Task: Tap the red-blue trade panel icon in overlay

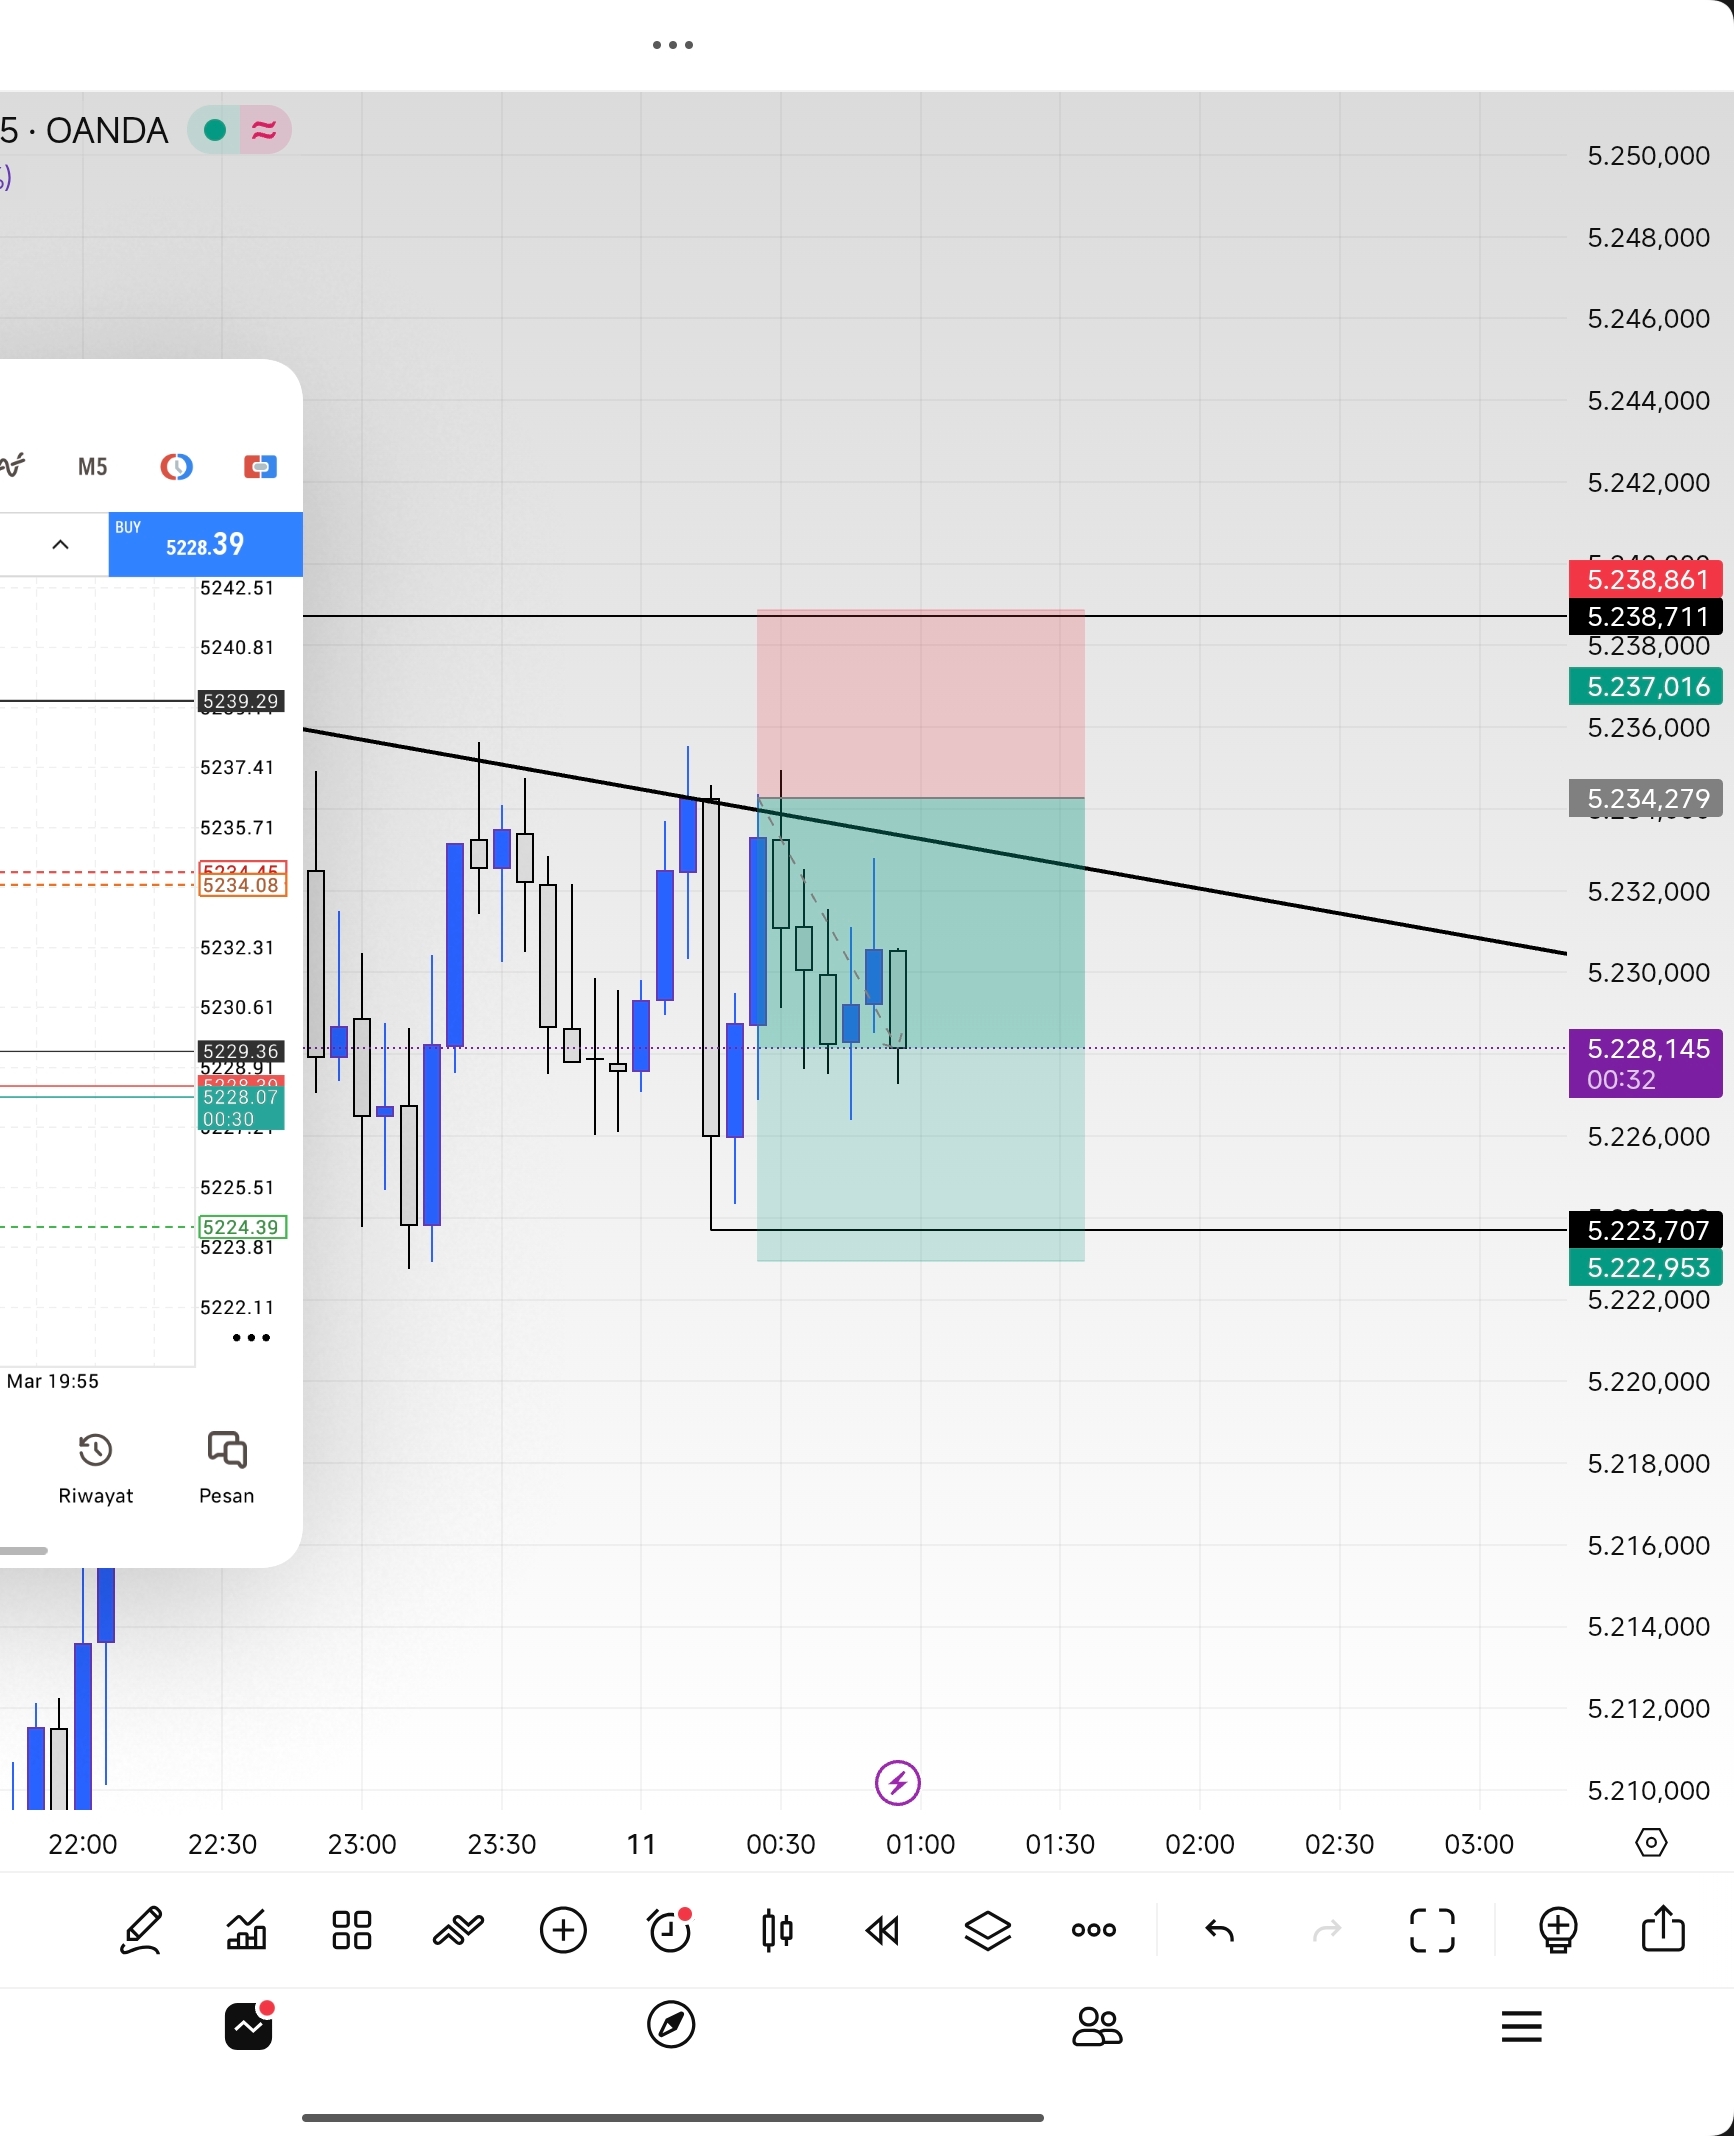Action: point(260,467)
